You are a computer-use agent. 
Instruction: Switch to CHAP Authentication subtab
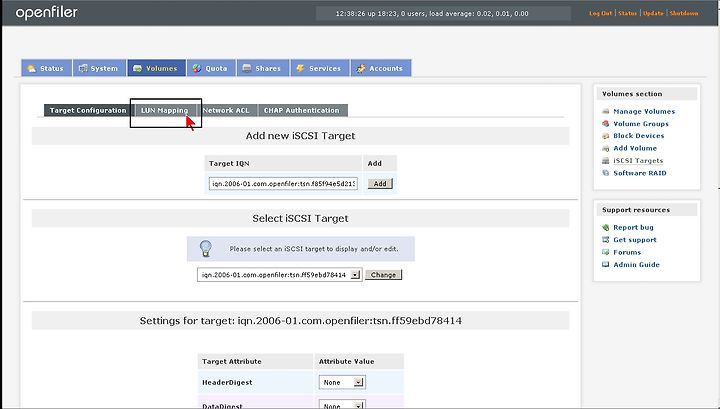pos(302,110)
